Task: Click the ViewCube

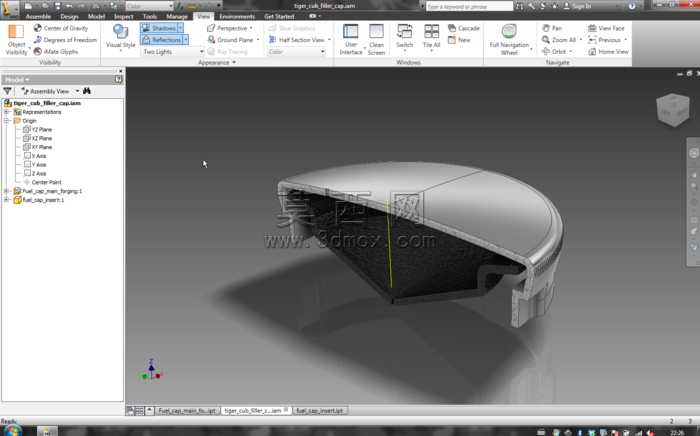Action: coord(673,109)
